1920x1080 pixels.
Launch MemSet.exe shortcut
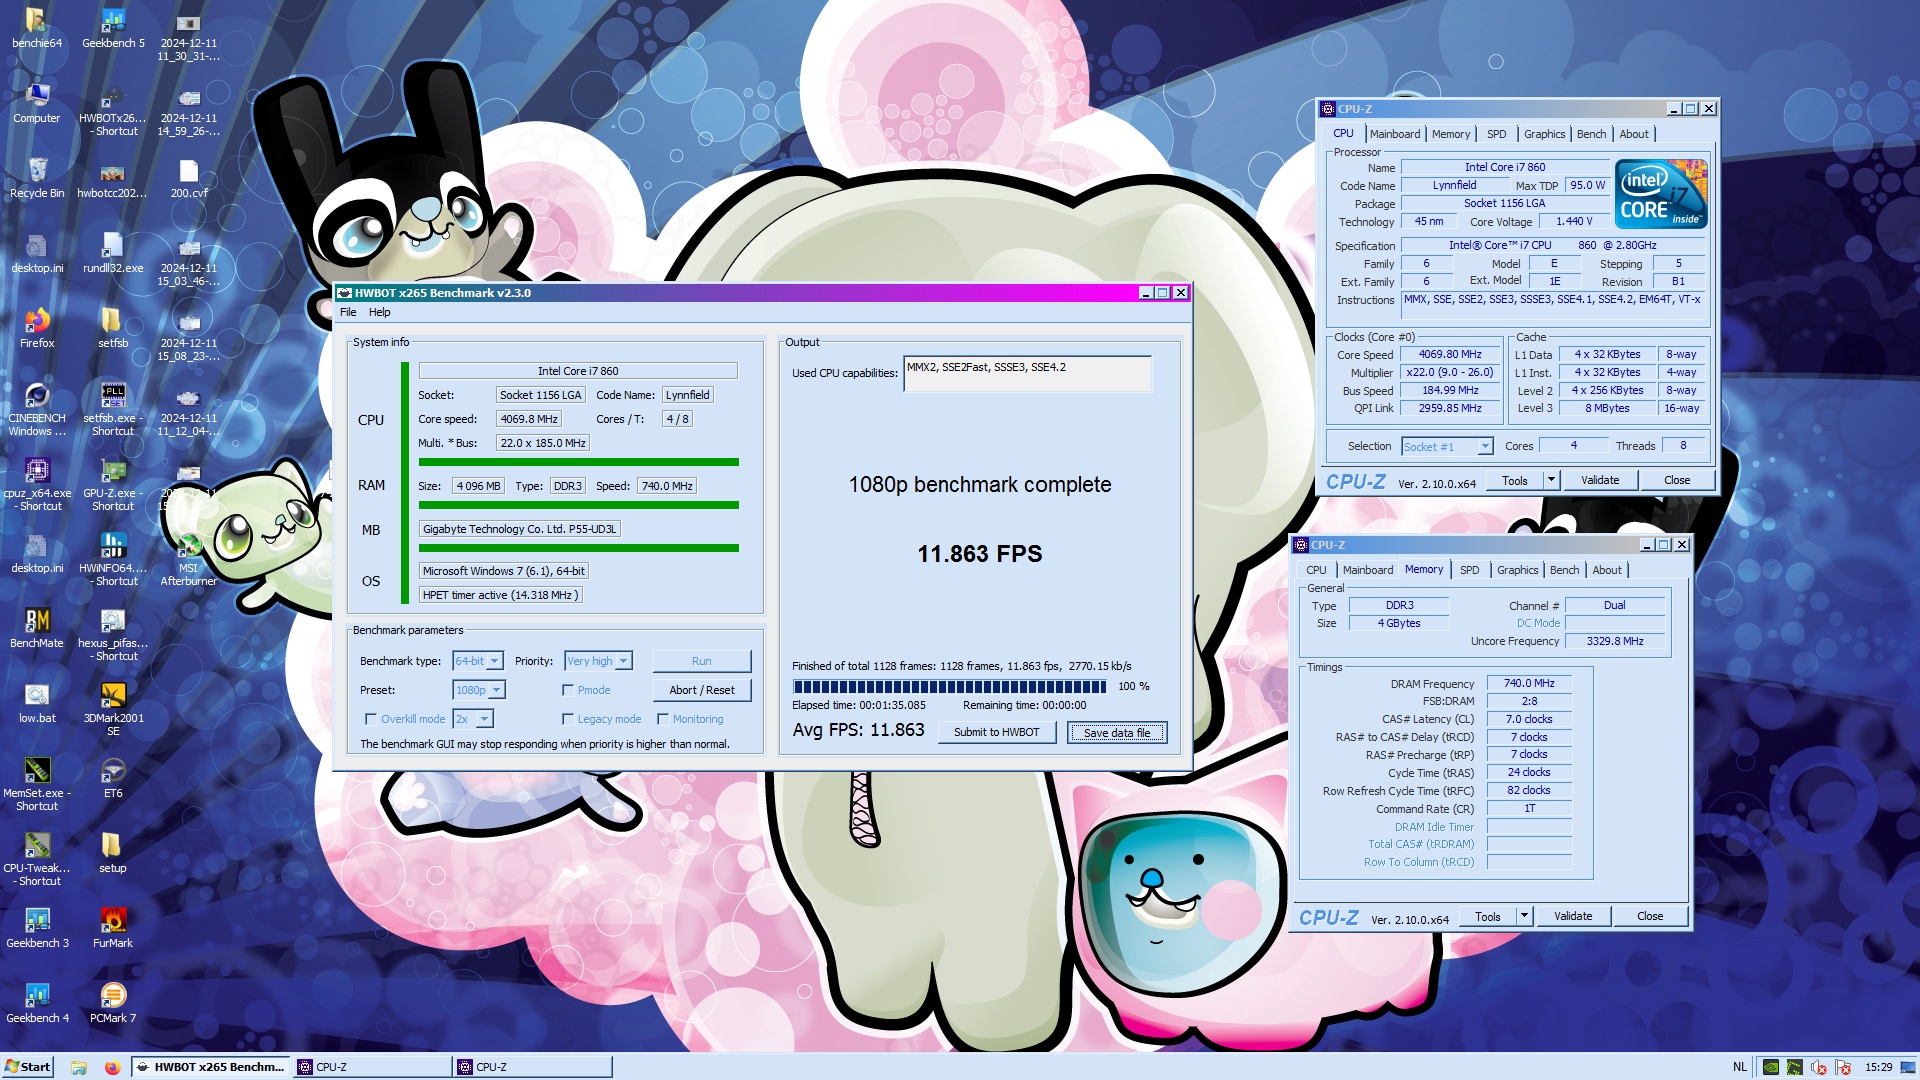(x=37, y=784)
